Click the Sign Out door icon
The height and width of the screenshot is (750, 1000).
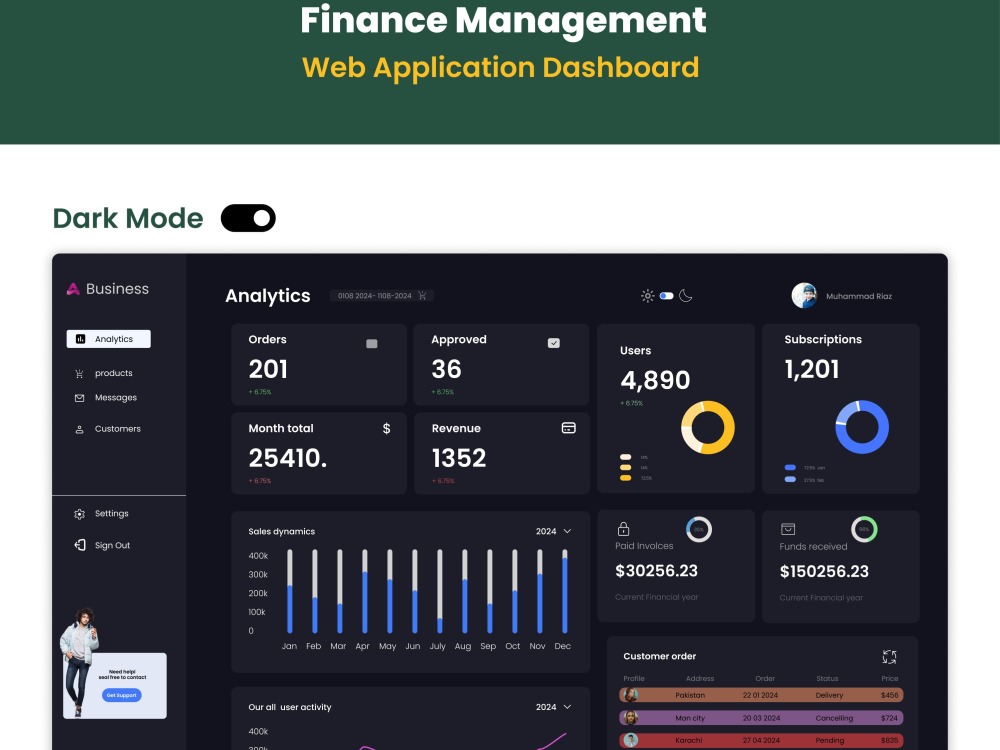click(80, 545)
